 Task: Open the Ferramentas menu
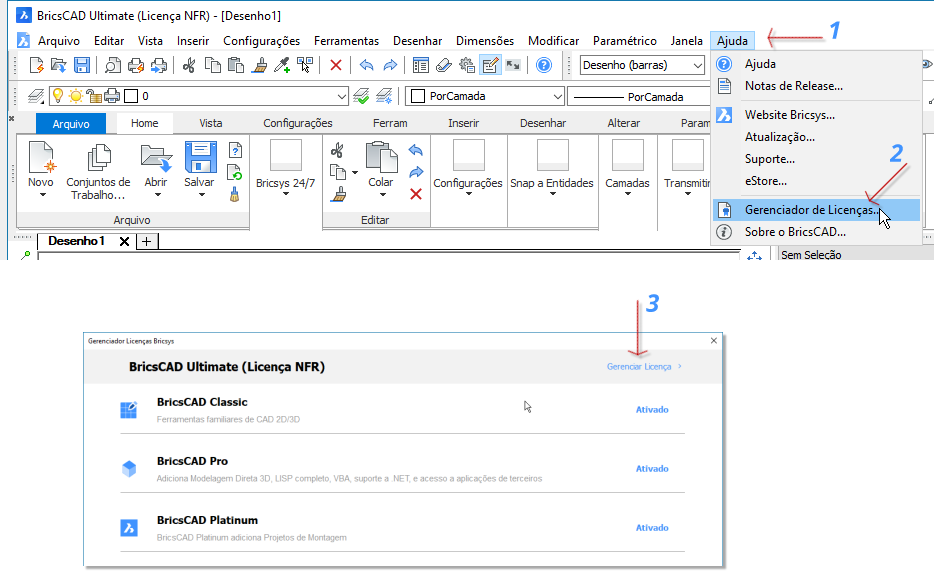pos(347,40)
